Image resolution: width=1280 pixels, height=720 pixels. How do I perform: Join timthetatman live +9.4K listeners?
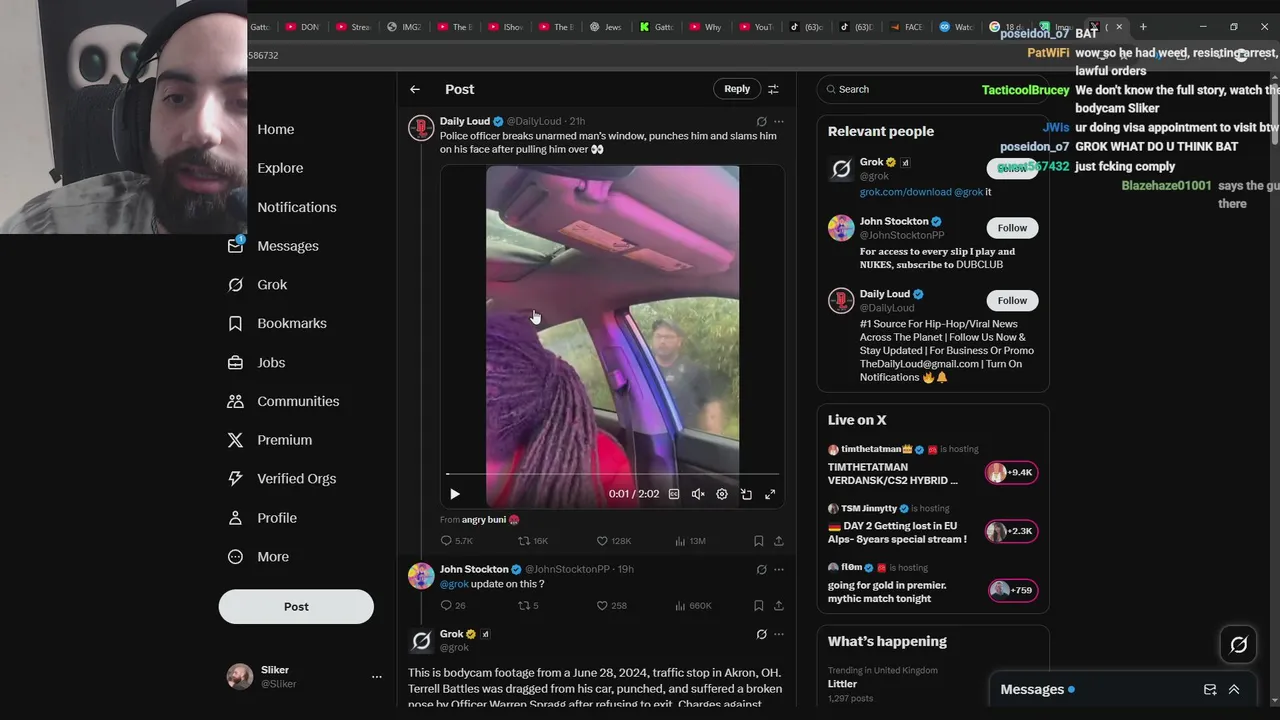pyautogui.click(x=1011, y=472)
